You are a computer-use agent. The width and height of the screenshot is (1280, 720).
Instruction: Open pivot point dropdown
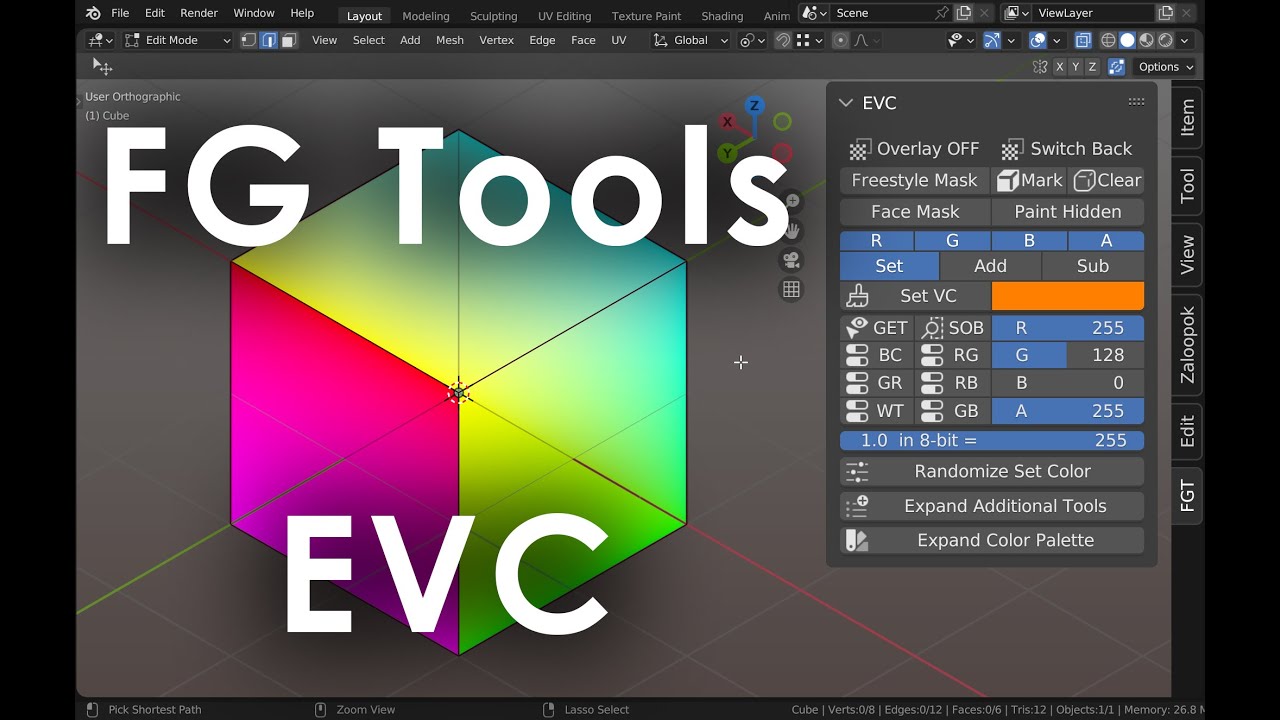752,40
